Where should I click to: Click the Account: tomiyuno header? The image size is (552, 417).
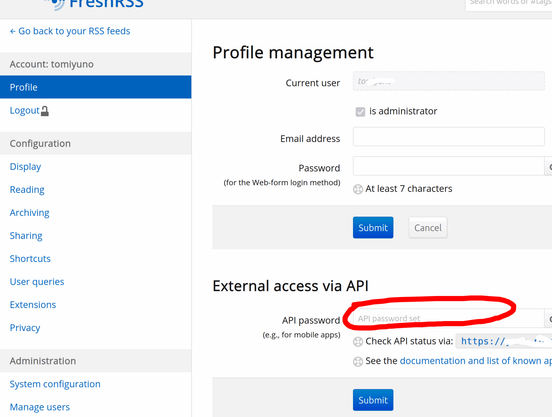pos(95,64)
